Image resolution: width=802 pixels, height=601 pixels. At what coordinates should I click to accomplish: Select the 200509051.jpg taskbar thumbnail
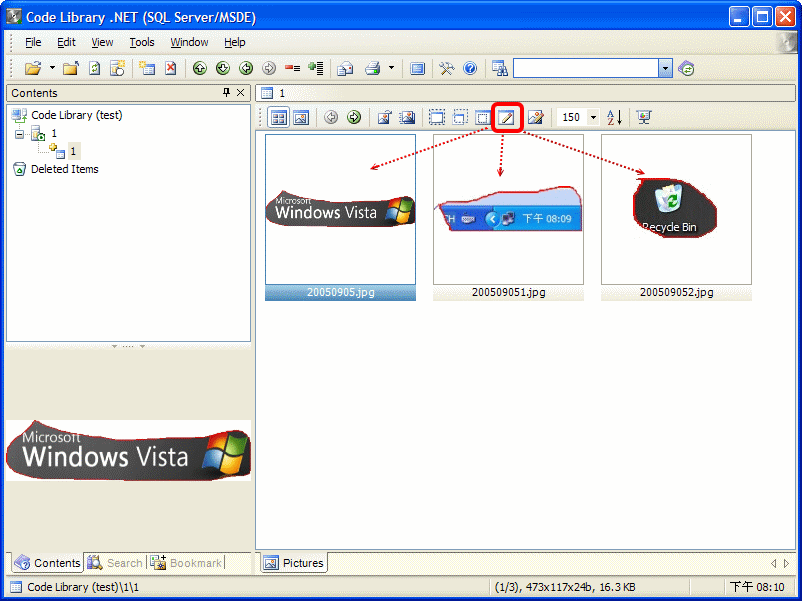tap(508, 217)
